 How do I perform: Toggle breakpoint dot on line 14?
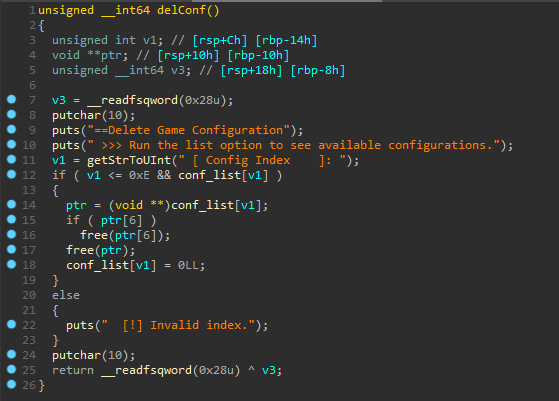point(11,204)
